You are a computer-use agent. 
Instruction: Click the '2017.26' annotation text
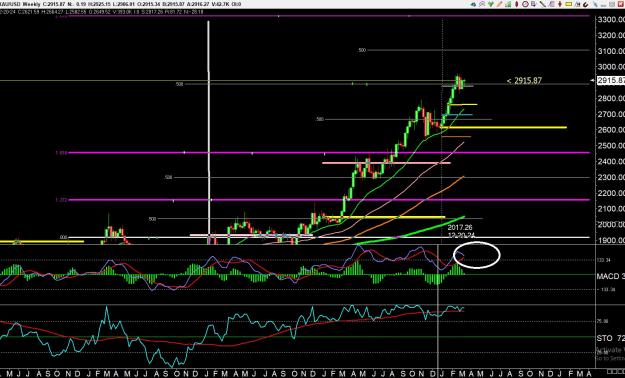(x=460, y=227)
